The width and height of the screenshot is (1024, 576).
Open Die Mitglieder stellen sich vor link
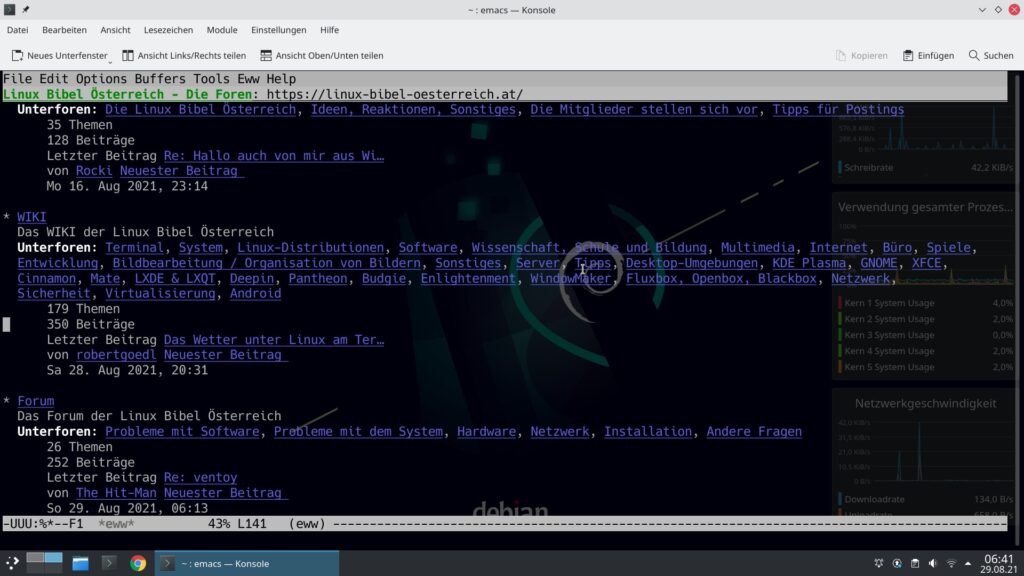644,110
